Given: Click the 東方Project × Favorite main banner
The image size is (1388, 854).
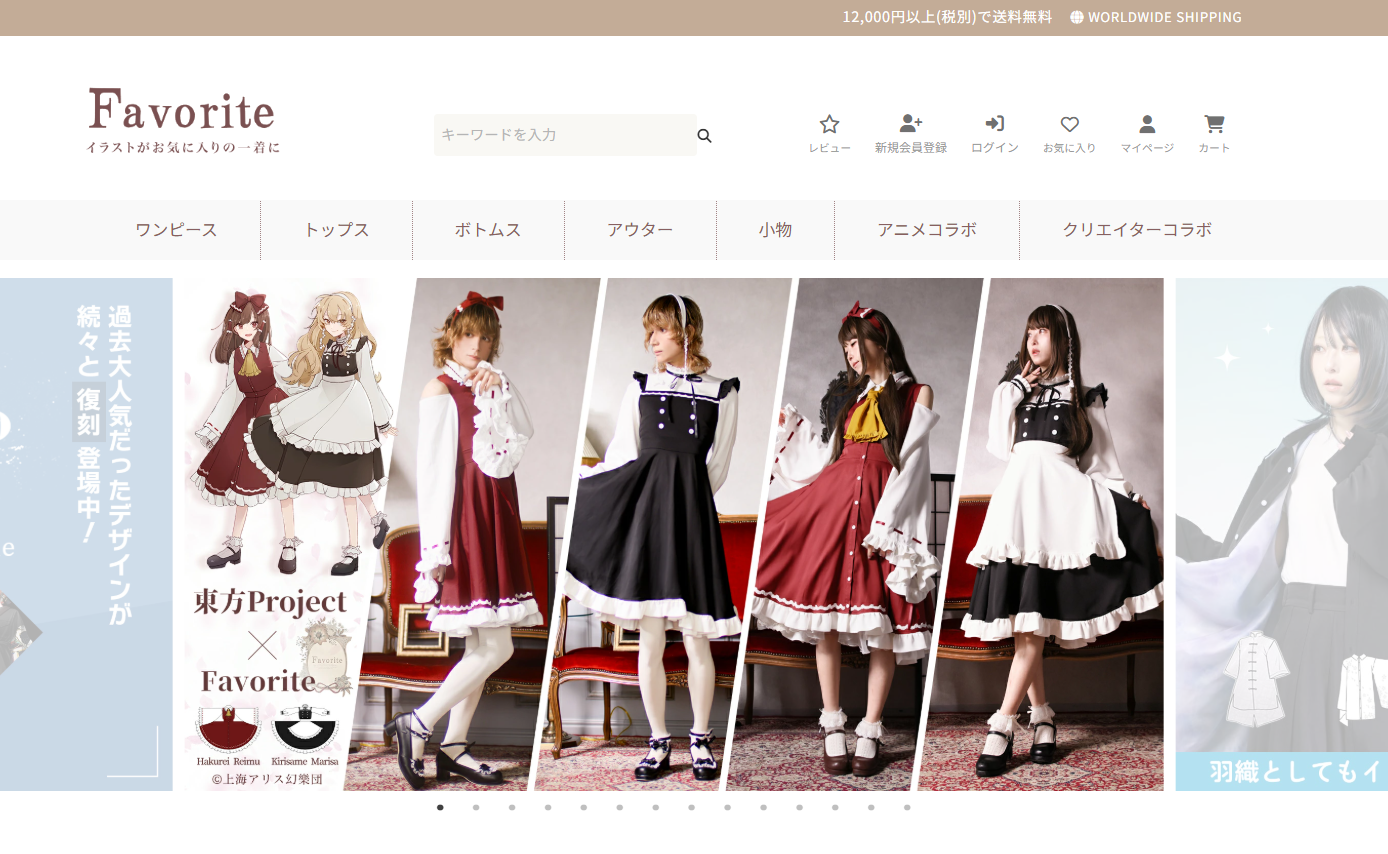Looking at the screenshot, I should [x=674, y=534].
